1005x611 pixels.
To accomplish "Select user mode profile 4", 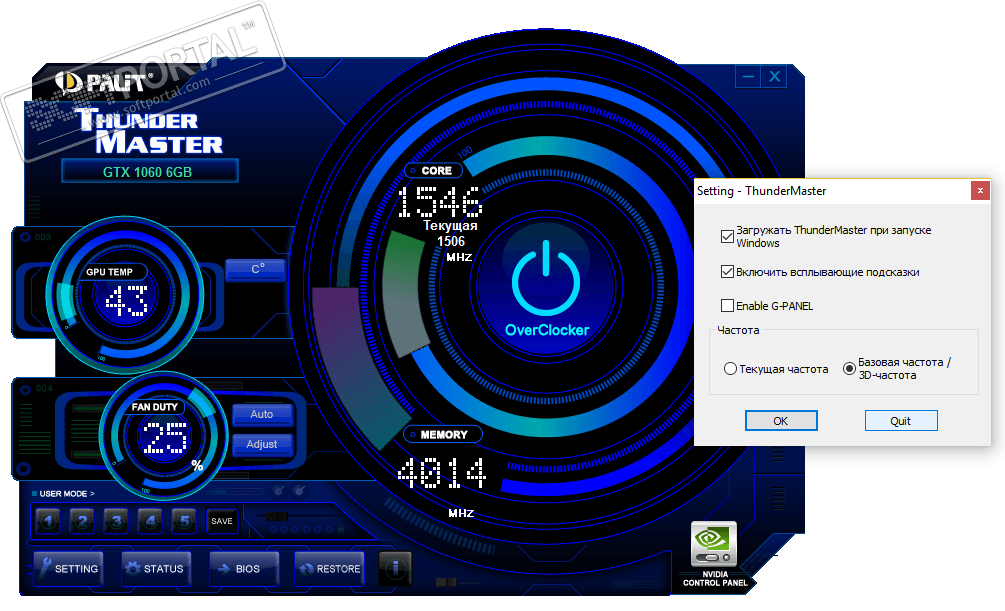I will (150, 521).
